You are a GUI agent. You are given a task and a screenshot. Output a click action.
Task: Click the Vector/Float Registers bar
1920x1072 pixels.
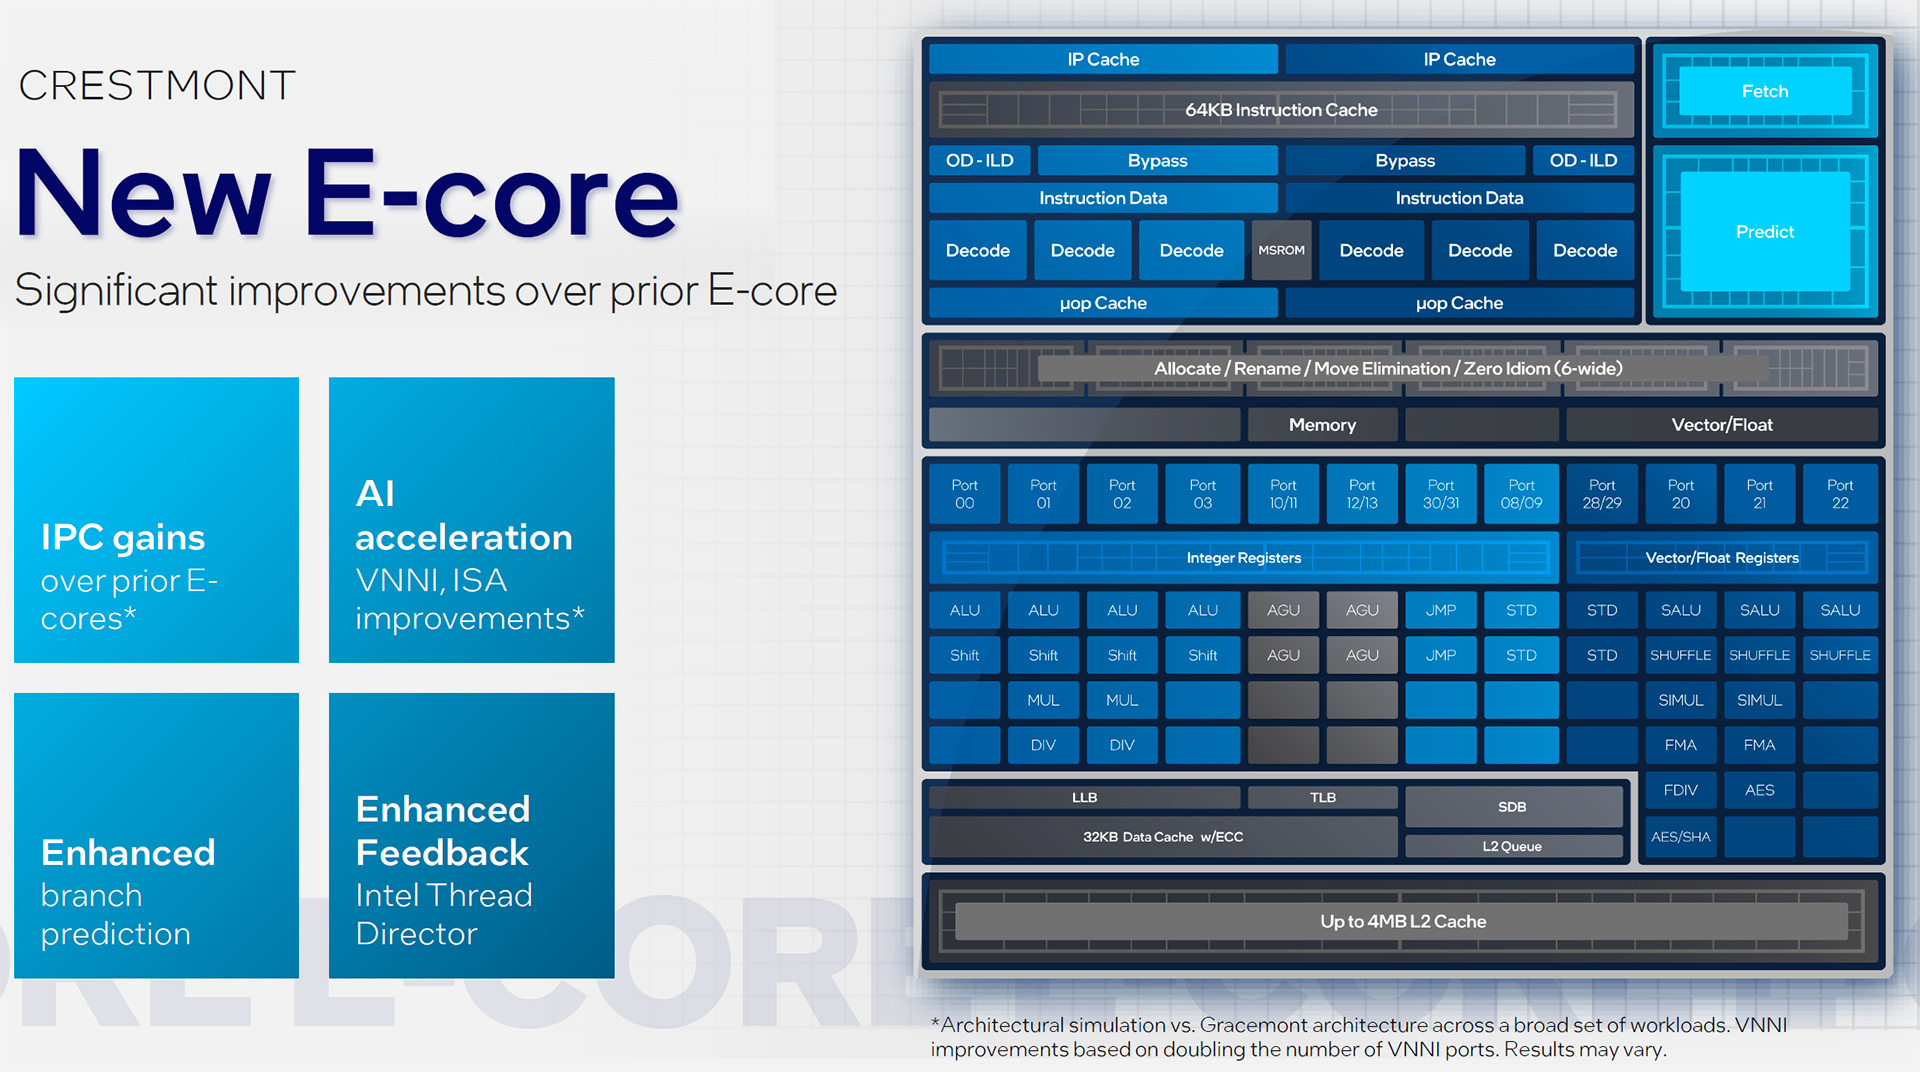click(1721, 558)
